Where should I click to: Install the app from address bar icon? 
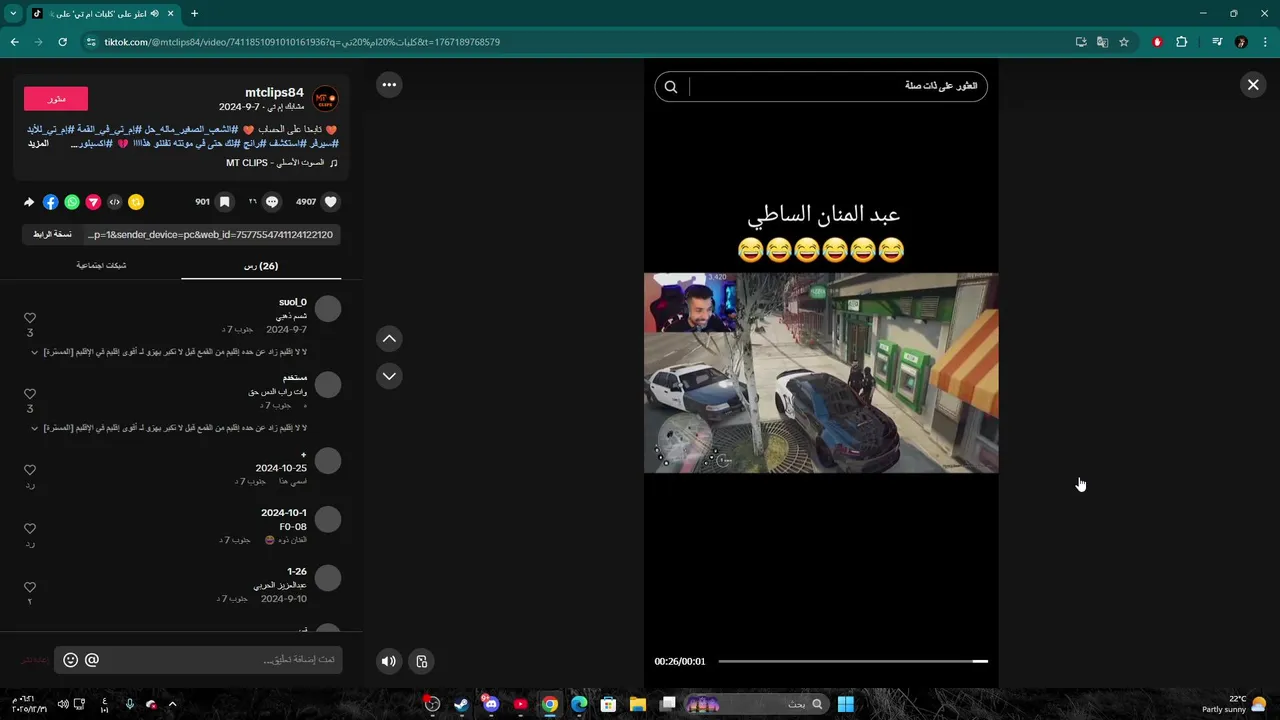[x=1081, y=42]
